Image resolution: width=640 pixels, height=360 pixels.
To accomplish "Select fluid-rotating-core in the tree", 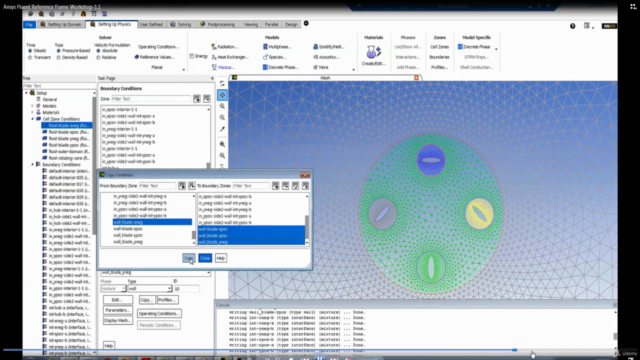I will click(68, 158).
